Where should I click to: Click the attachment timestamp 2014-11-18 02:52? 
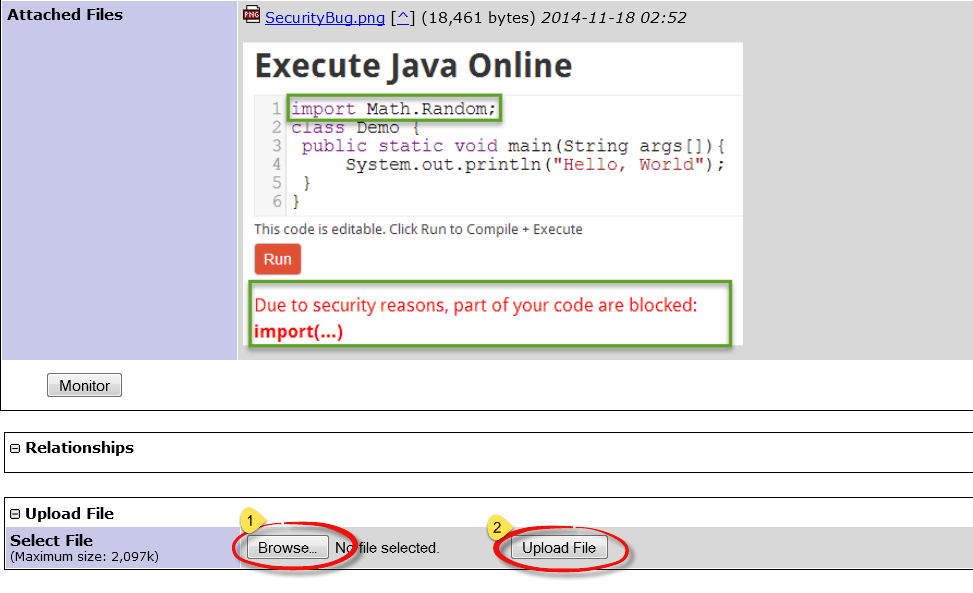coord(613,18)
